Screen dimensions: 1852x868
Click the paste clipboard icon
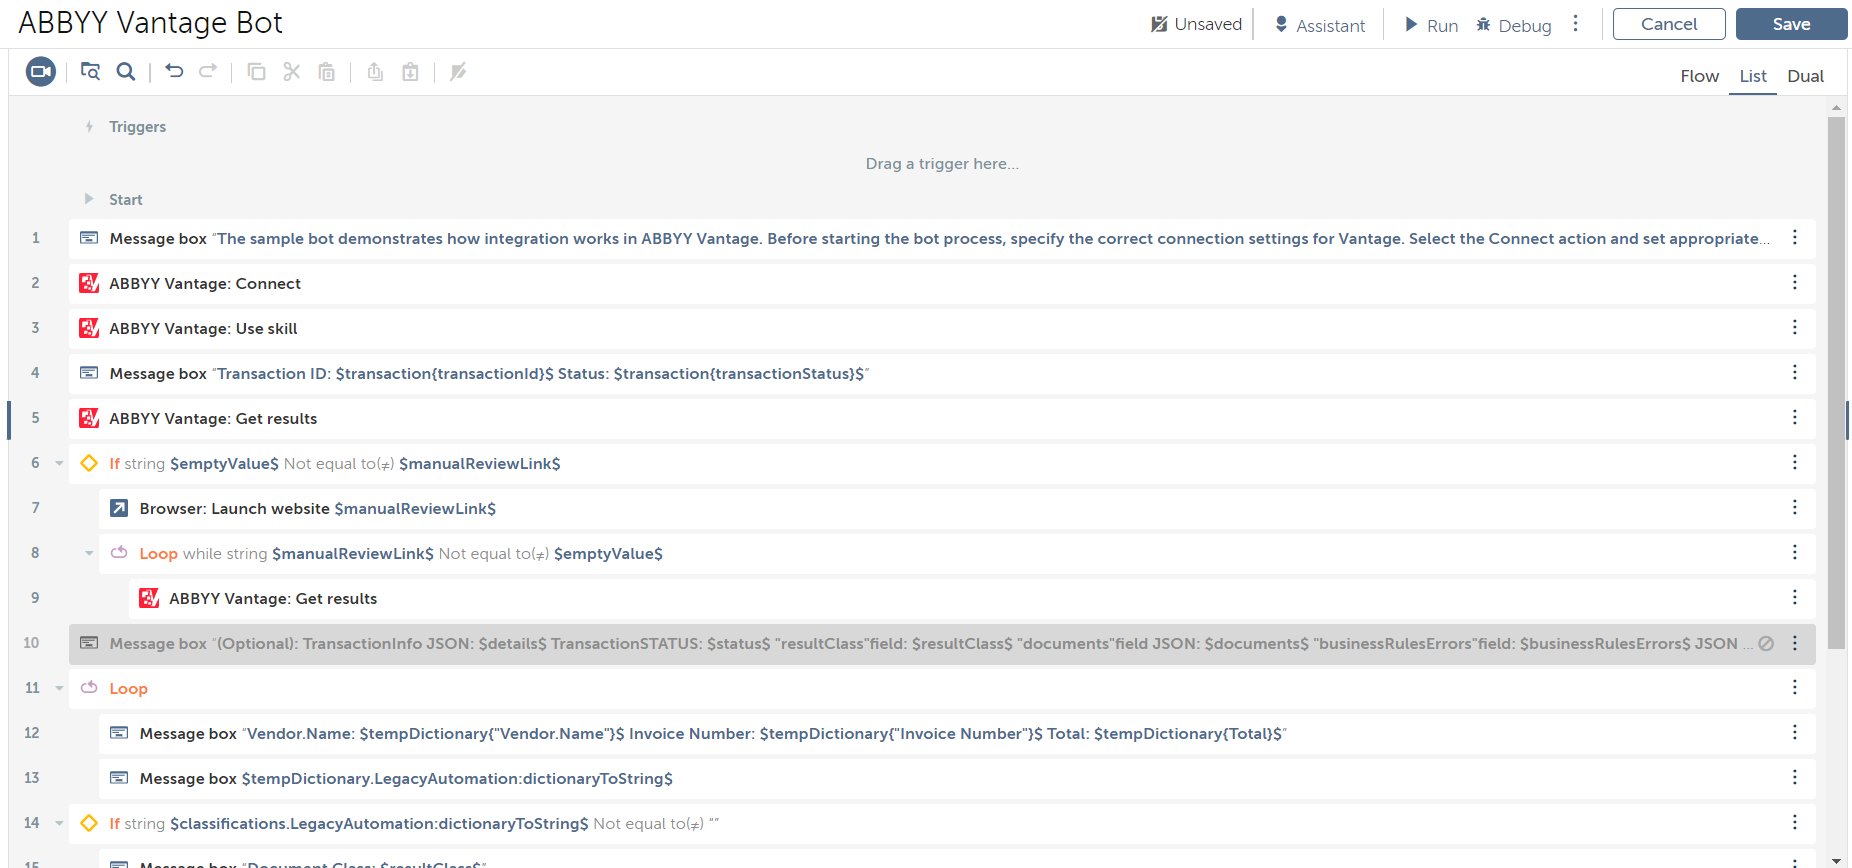tap(327, 72)
